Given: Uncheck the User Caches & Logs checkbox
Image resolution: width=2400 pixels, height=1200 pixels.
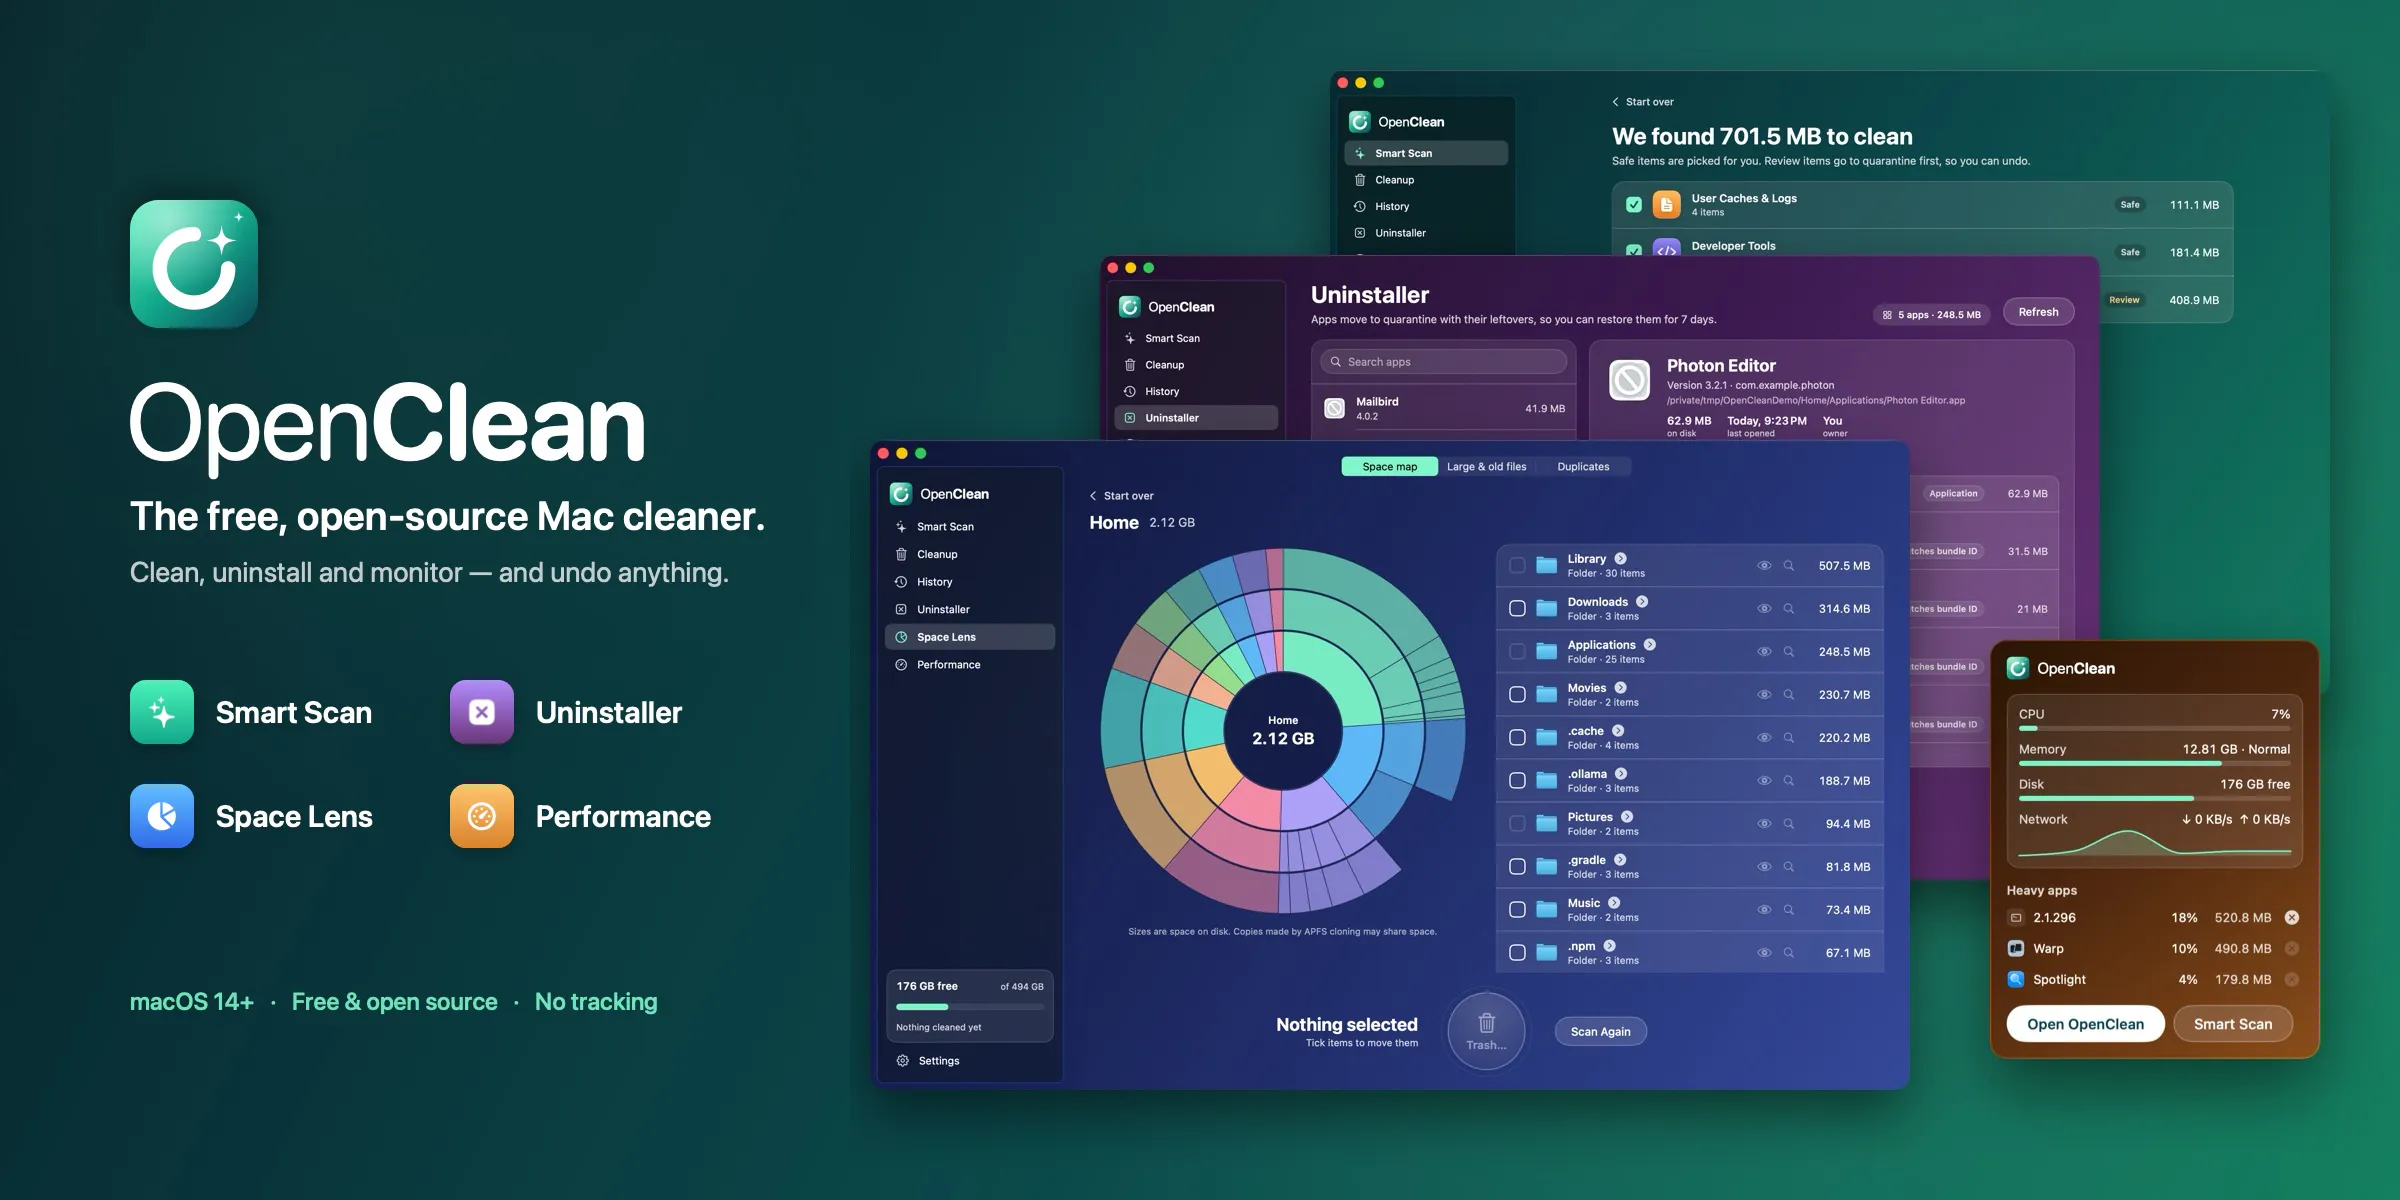Looking at the screenshot, I should tap(1634, 204).
